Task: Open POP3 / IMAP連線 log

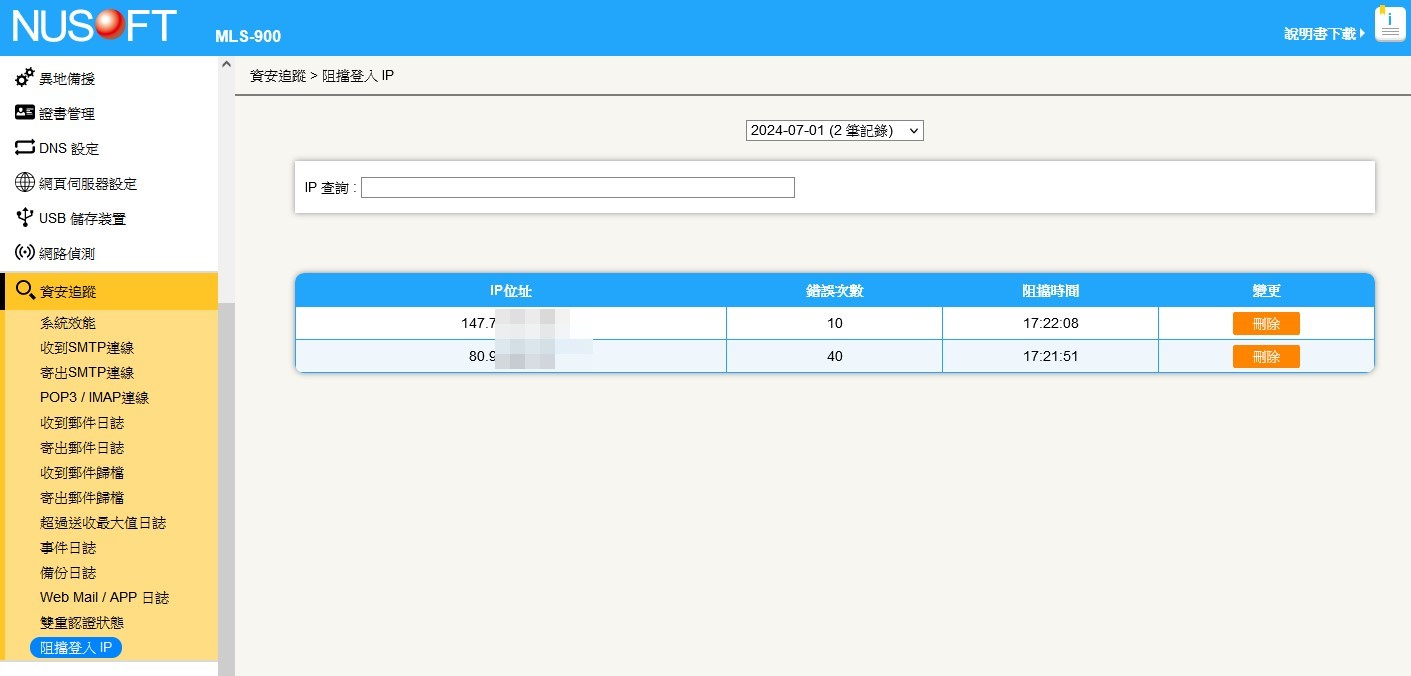Action: click(x=94, y=398)
